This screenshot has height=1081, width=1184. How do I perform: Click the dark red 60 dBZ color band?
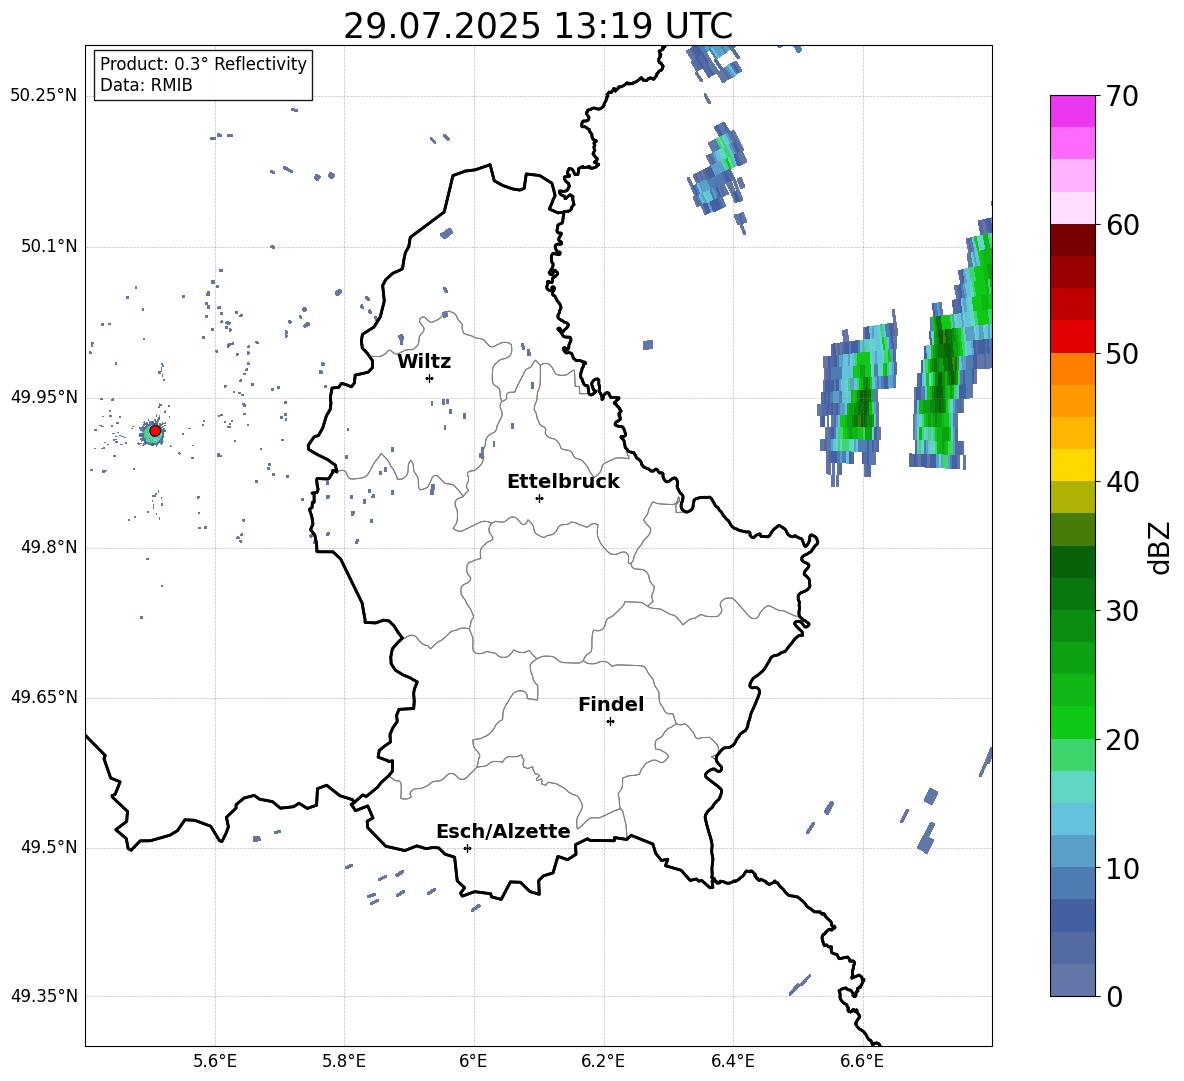[x=1072, y=240]
